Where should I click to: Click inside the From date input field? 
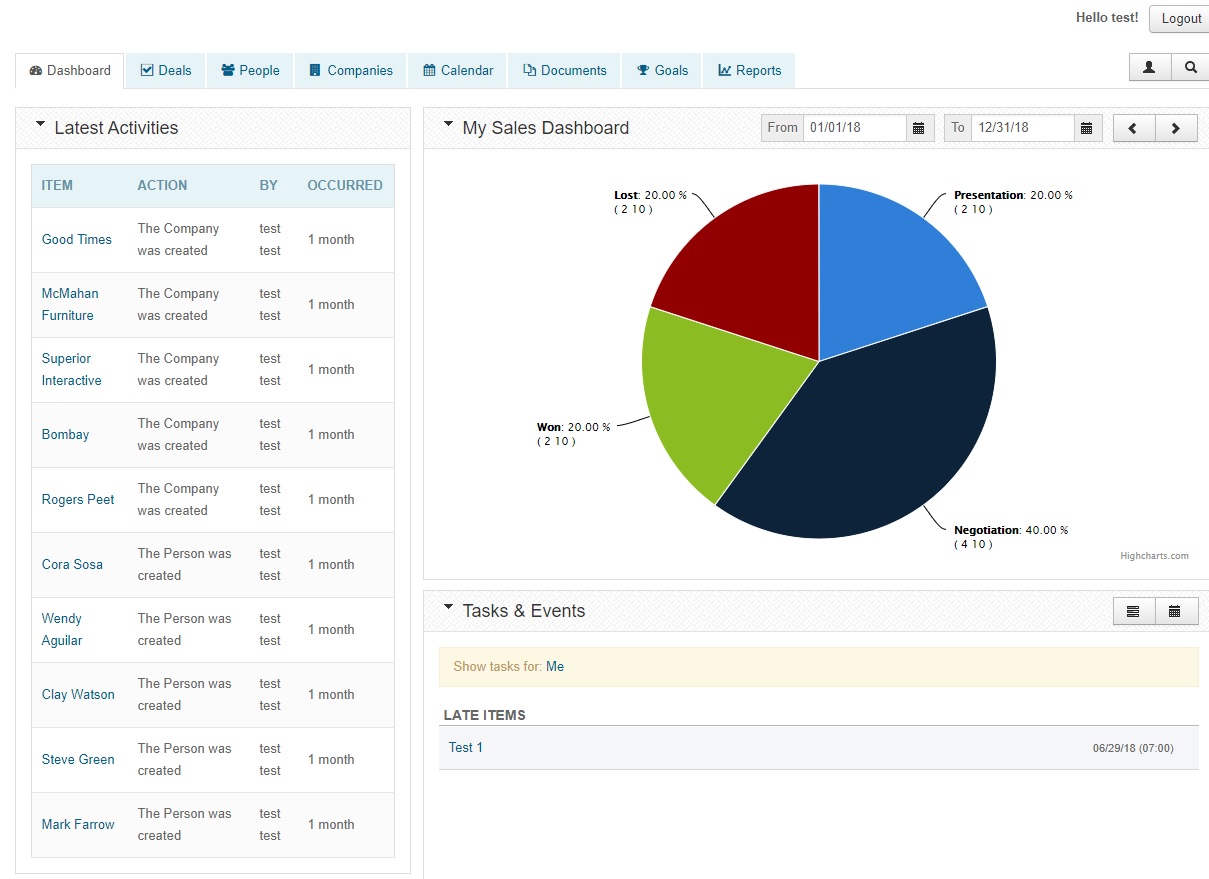pos(855,127)
